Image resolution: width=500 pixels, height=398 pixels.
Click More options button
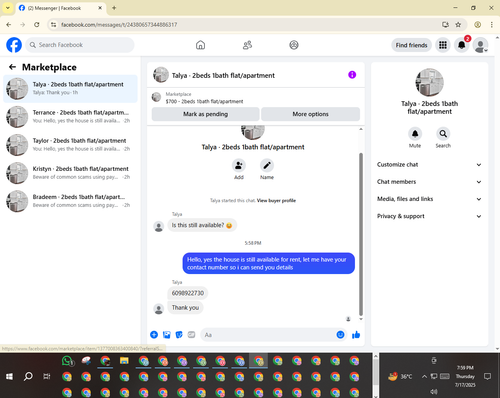coord(310,114)
